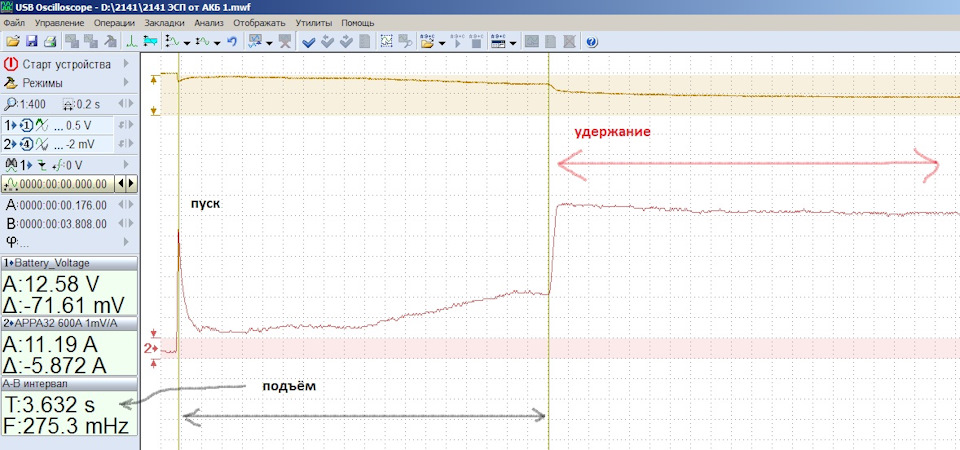Click the red power Start device icon
The width and height of the screenshot is (960, 450).
10,64
